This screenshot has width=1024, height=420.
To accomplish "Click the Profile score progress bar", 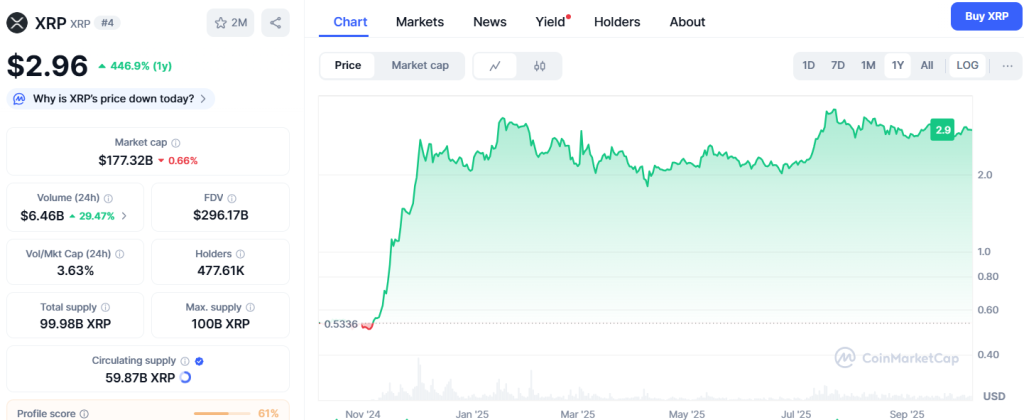I will pos(222,413).
